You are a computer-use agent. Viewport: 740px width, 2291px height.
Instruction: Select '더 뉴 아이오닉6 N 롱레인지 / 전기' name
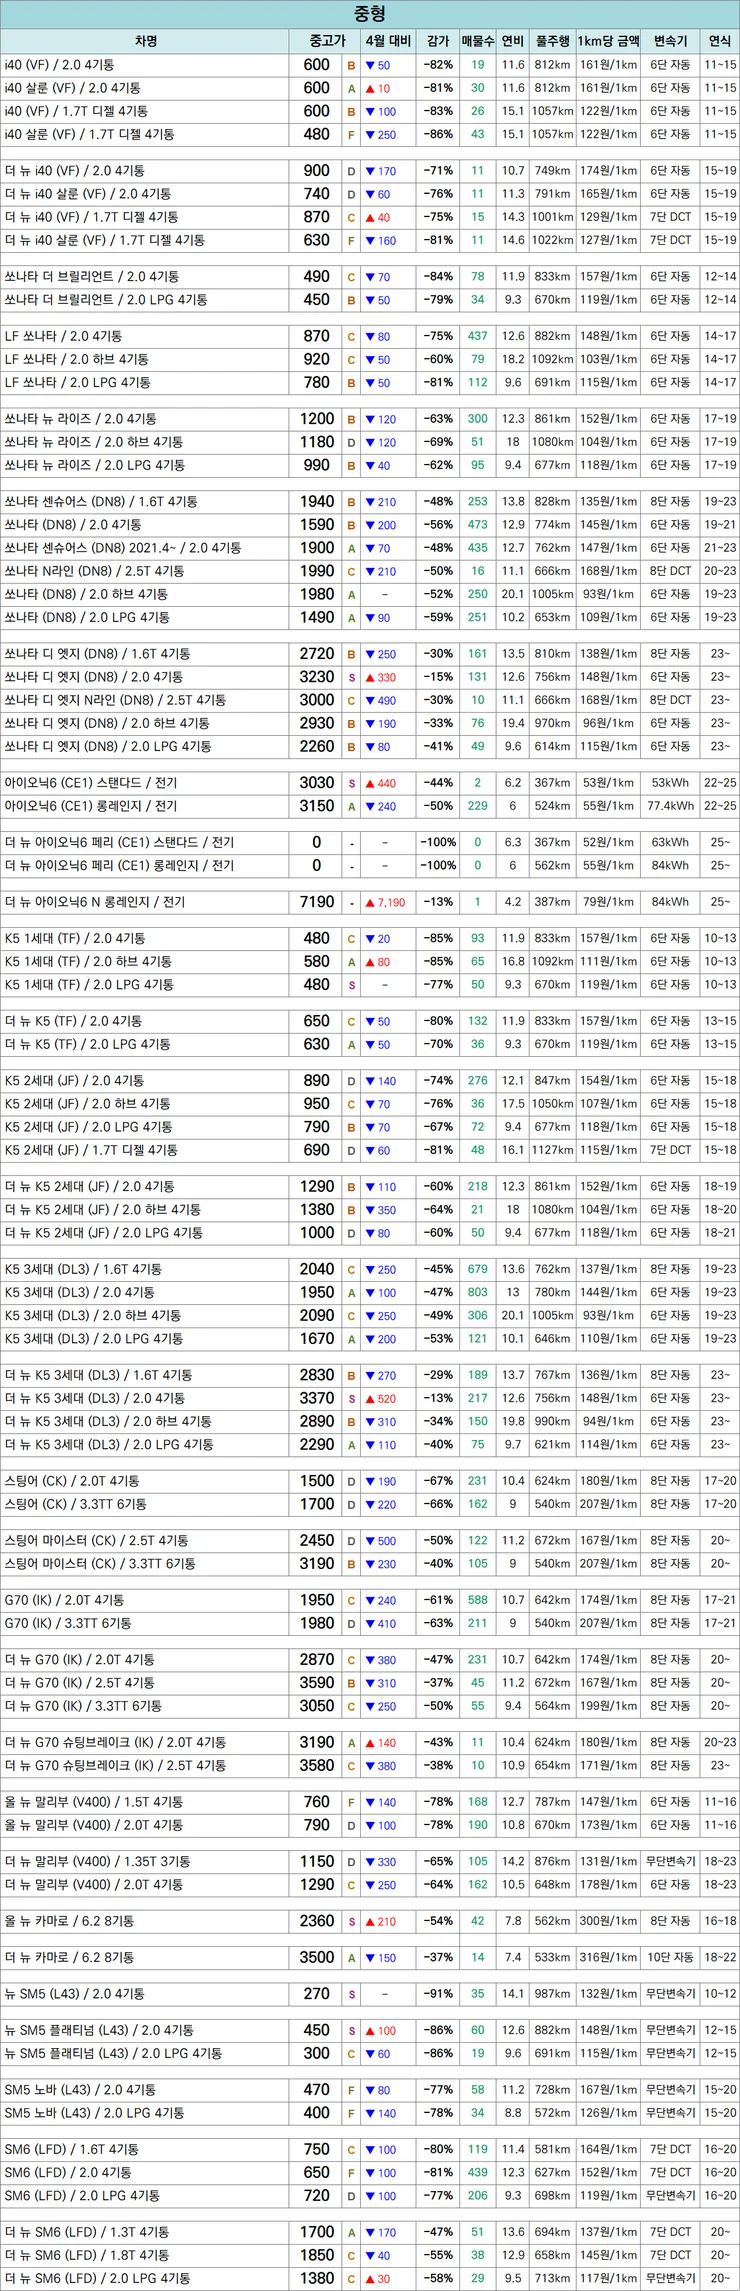95,902
